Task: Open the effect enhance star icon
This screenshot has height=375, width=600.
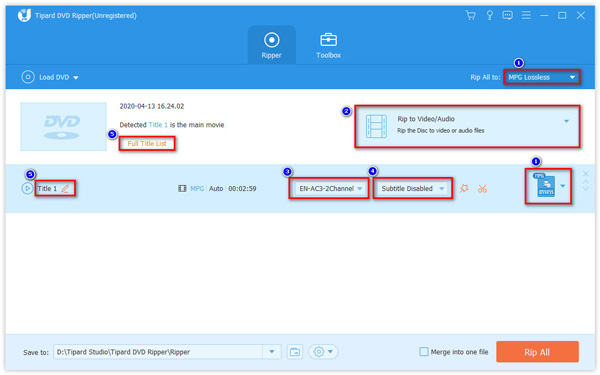Action: pyautogui.click(x=464, y=188)
